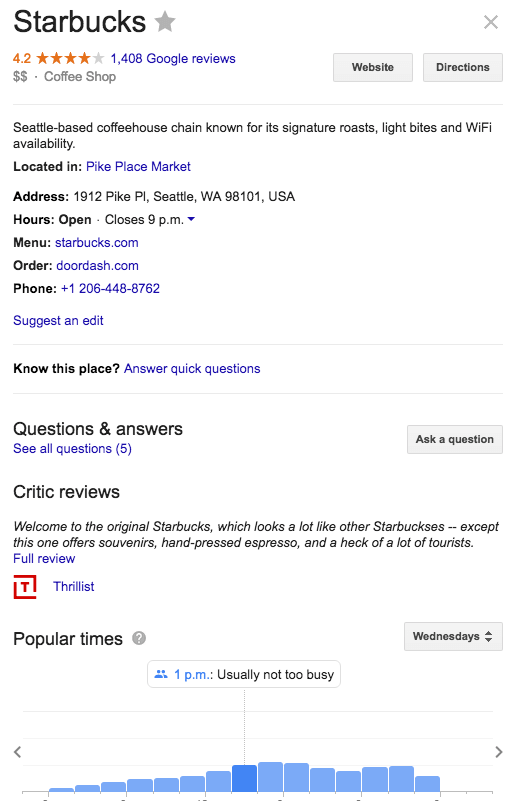Order via the doordash.com link
514x801 pixels.
[x=97, y=266]
